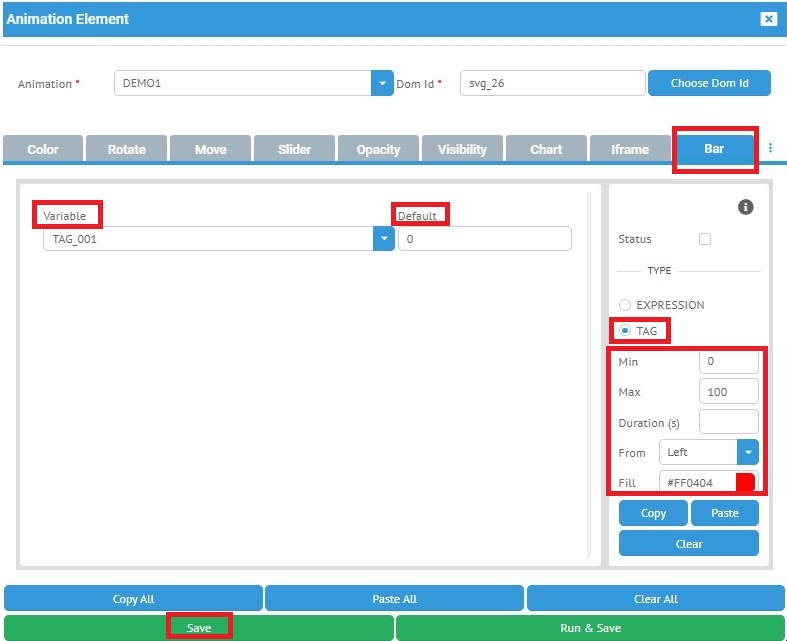This screenshot has width=787, height=641.
Task: Switch to the Color tab
Action: pyautogui.click(x=43, y=149)
